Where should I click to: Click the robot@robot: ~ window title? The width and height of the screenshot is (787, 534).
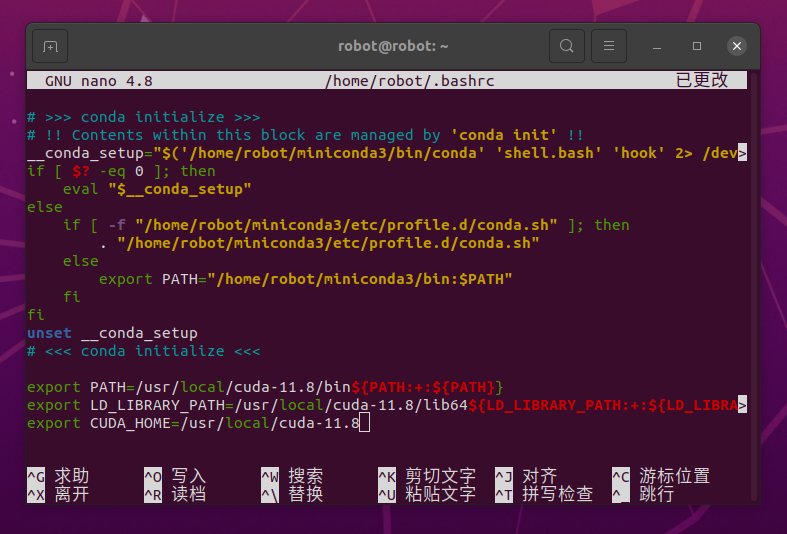pyautogui.click(x=393, y=46)
